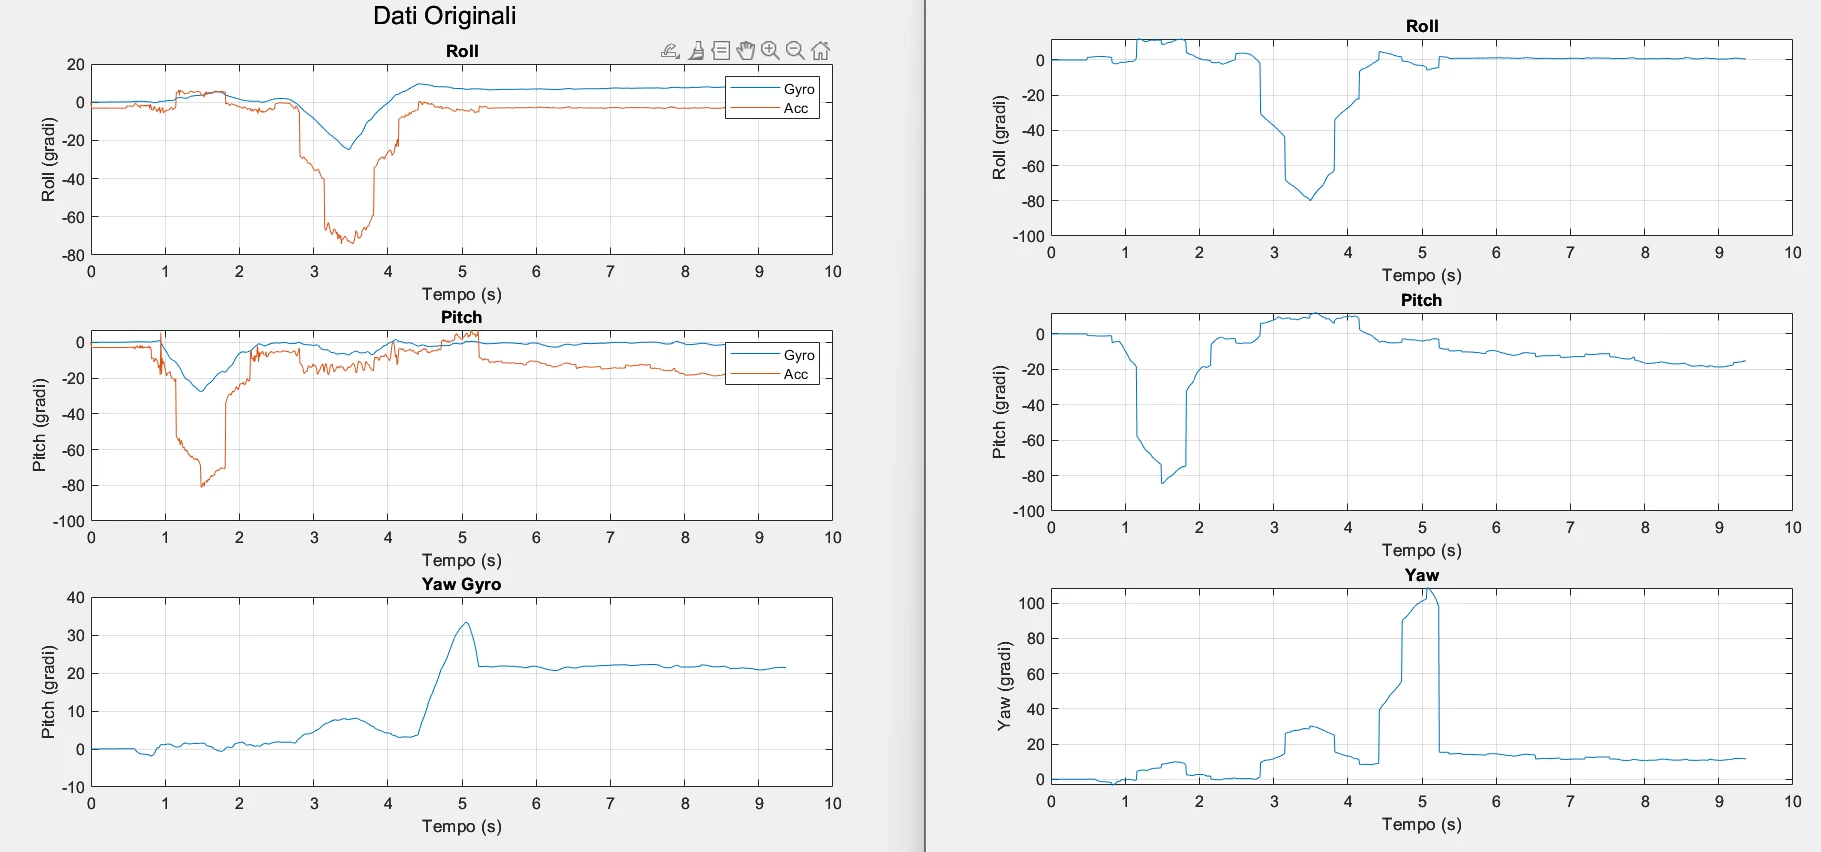The width and height of the screenshot is (1821, 852).
Task: Choose the Zoom In magnifier
Action: click(x=770, y=51)
